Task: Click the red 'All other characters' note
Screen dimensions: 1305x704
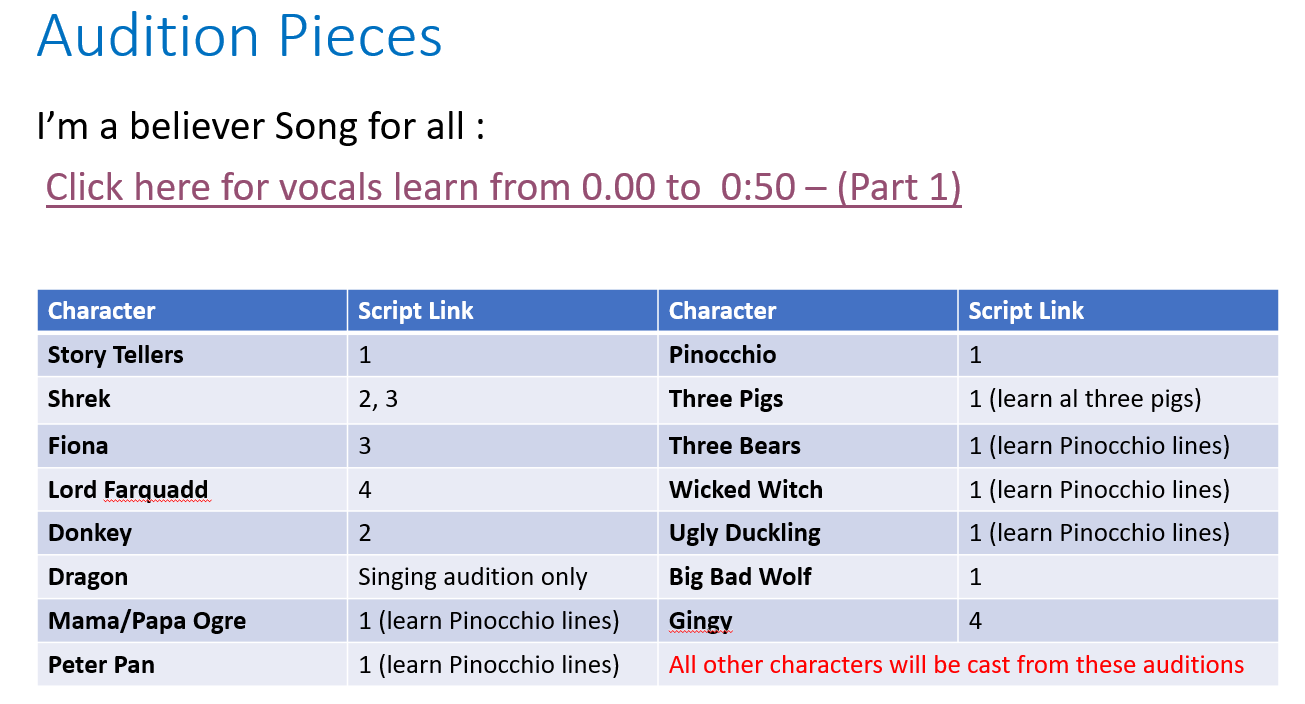Action: pos(956,665)
